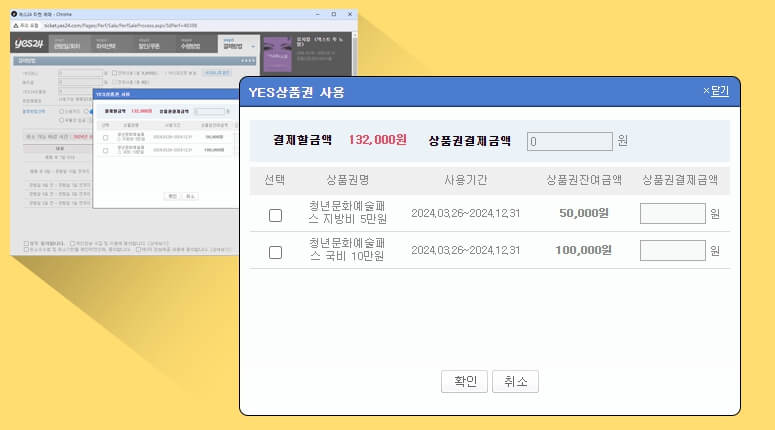Focus payment amount field in 지방비 5만원 row
Viewport: 775px width, 430px height.
coord(672,214)
